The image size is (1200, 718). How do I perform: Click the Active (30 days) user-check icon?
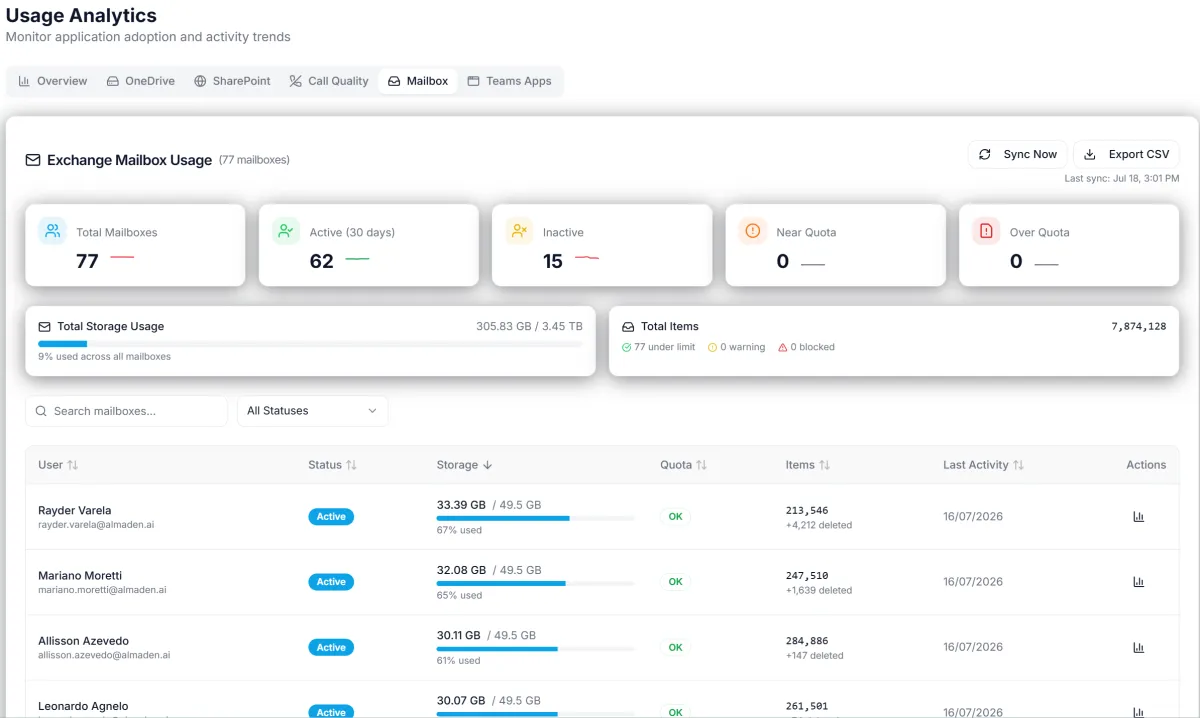286,231
